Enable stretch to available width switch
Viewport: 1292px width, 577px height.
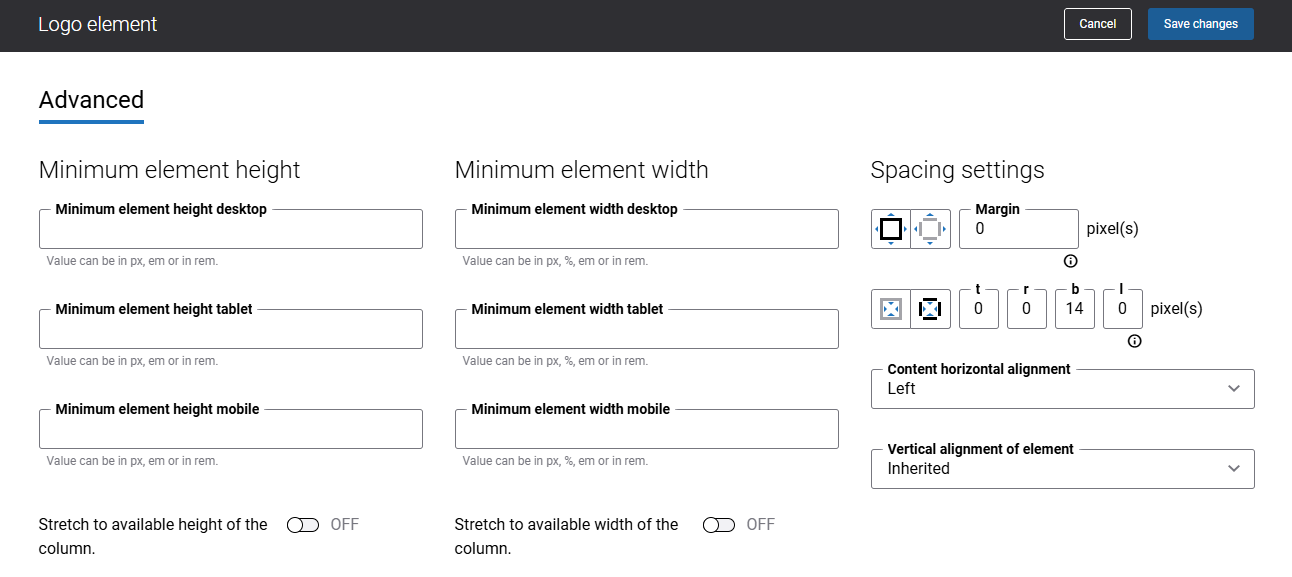pyautogui.click(x=718, y=525)
